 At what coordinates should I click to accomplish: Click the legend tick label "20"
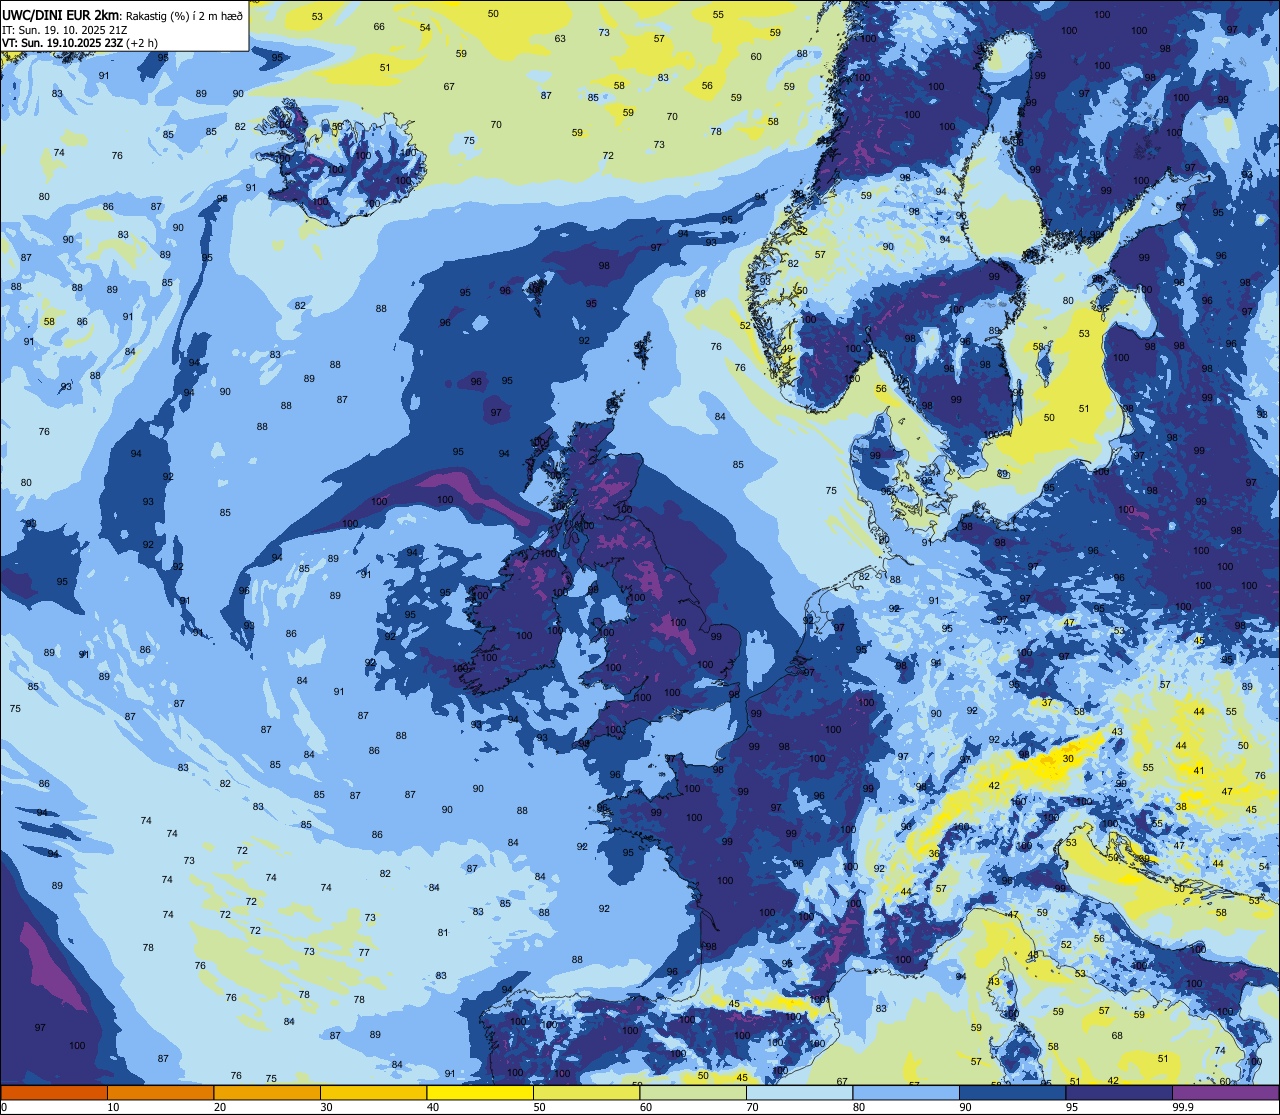[220, 1107]
